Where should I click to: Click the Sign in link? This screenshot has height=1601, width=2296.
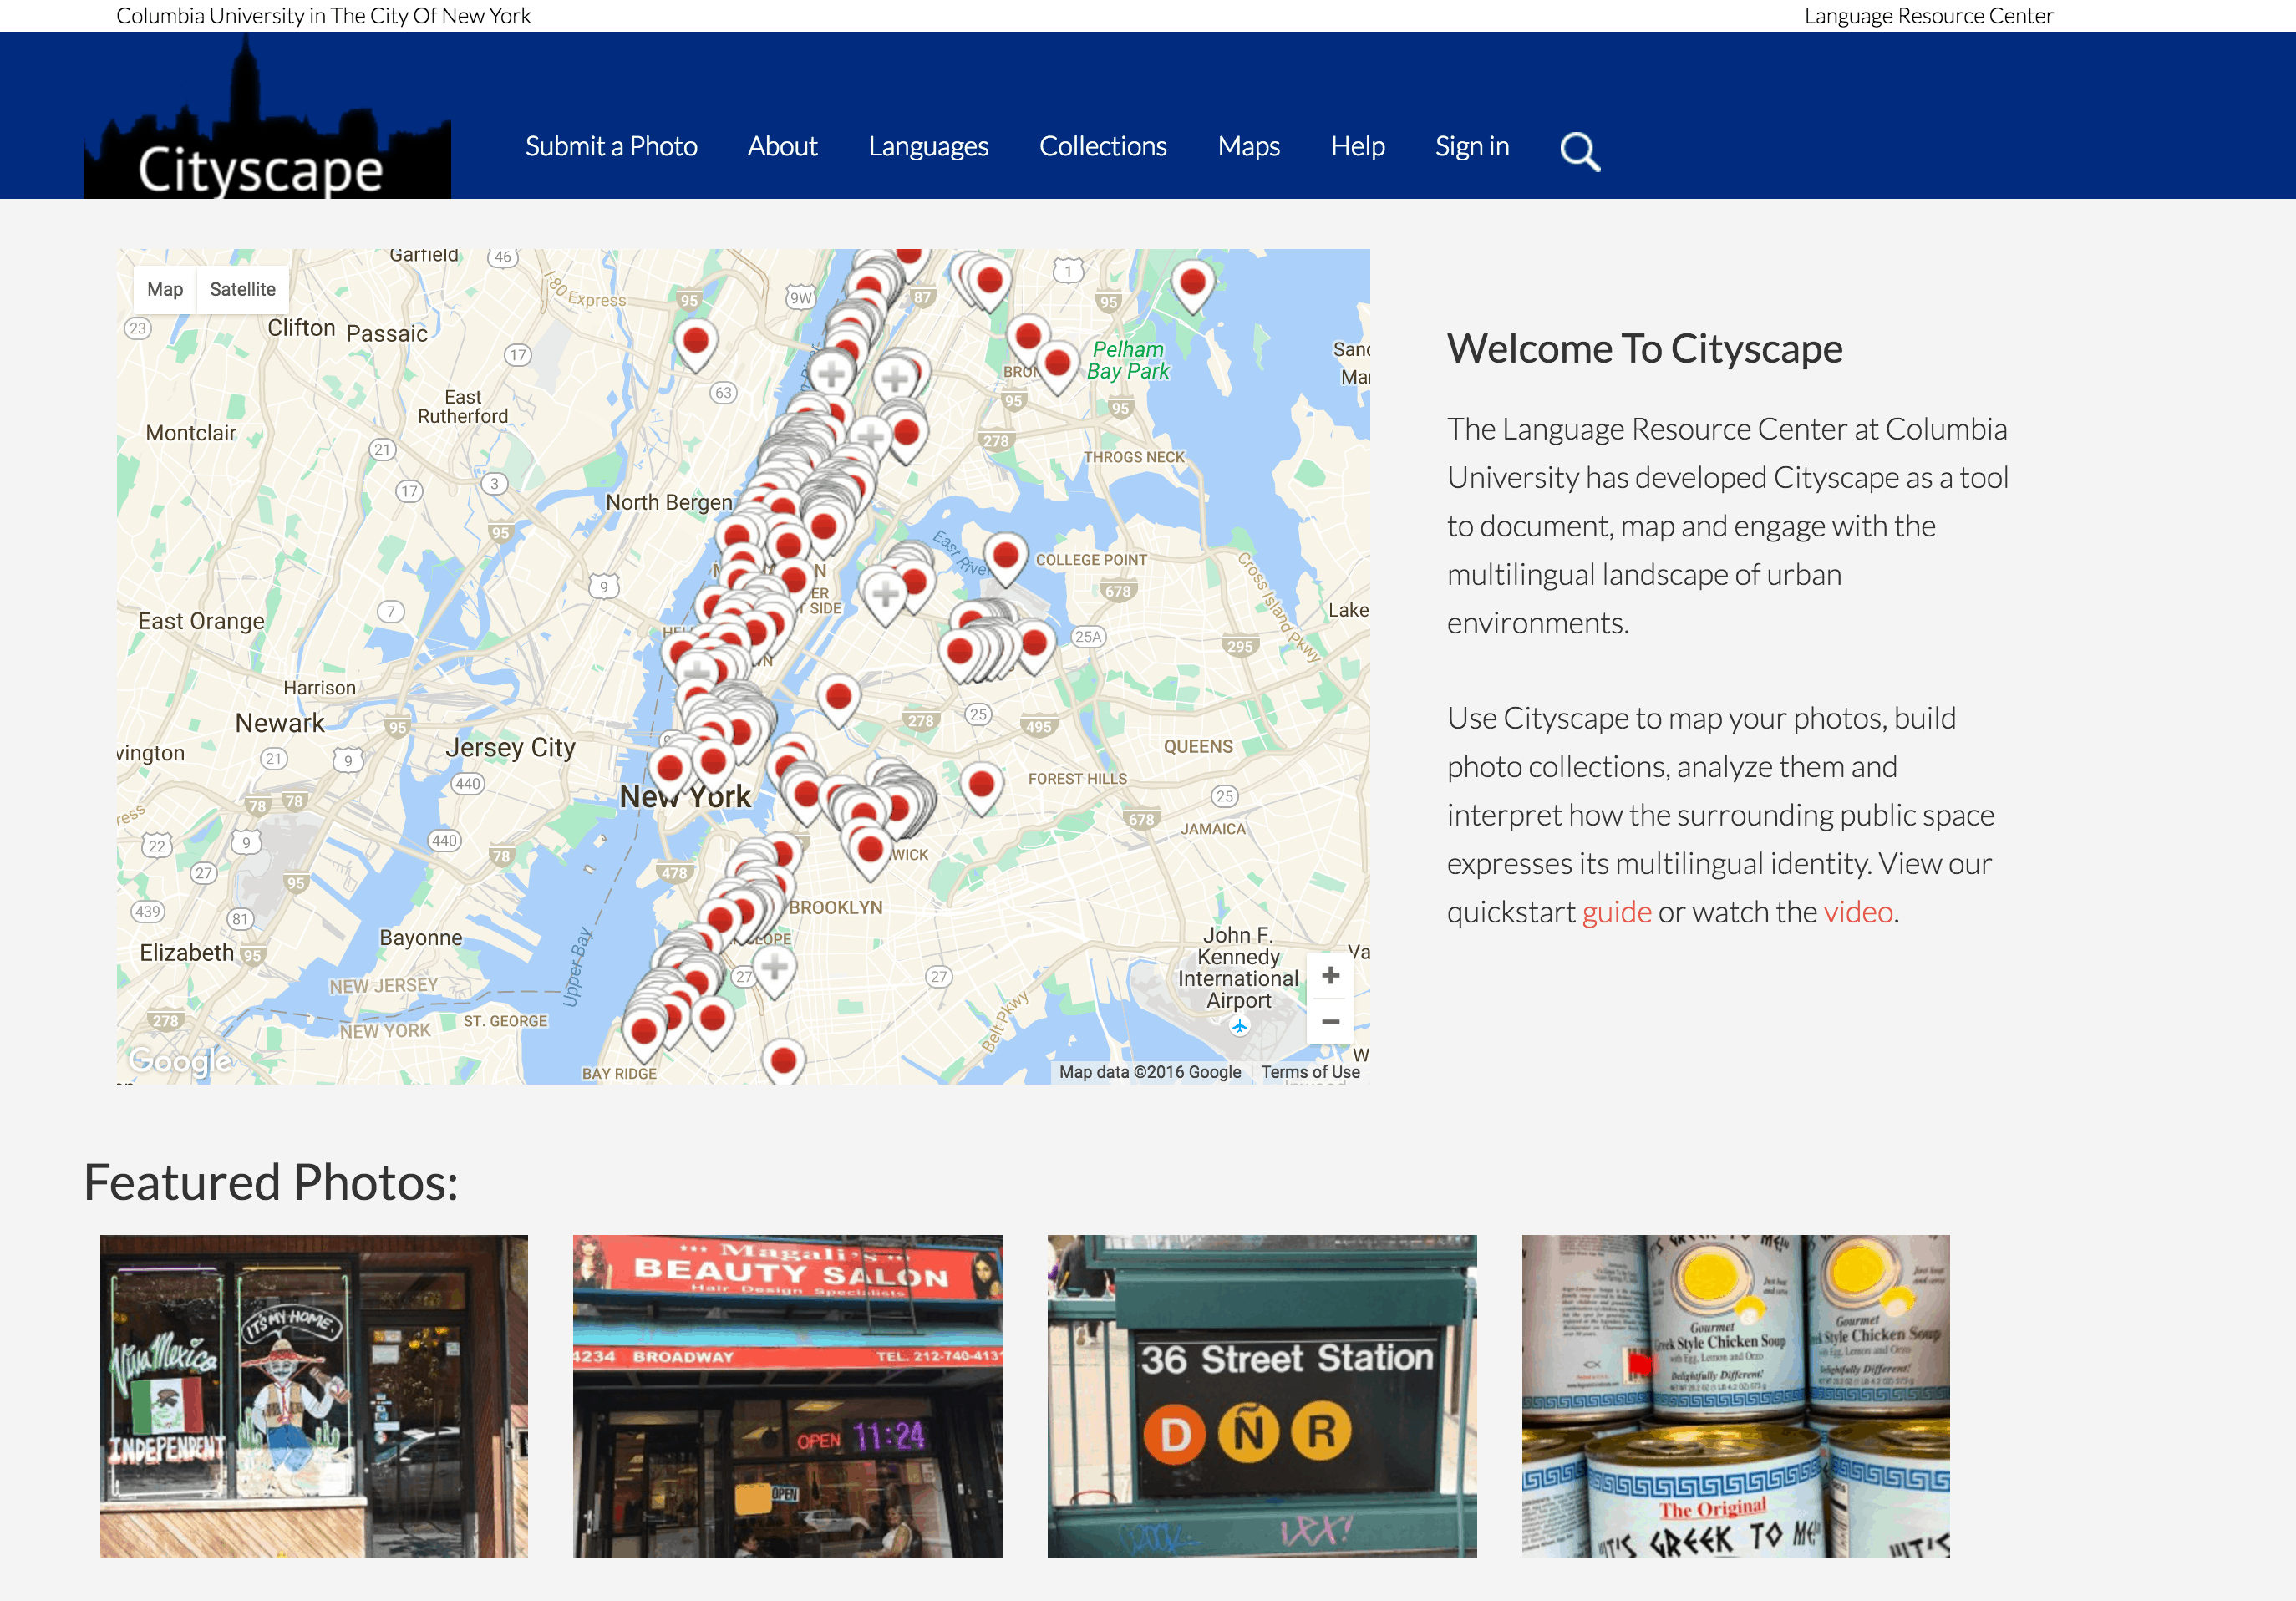(x=1471, y=146)
